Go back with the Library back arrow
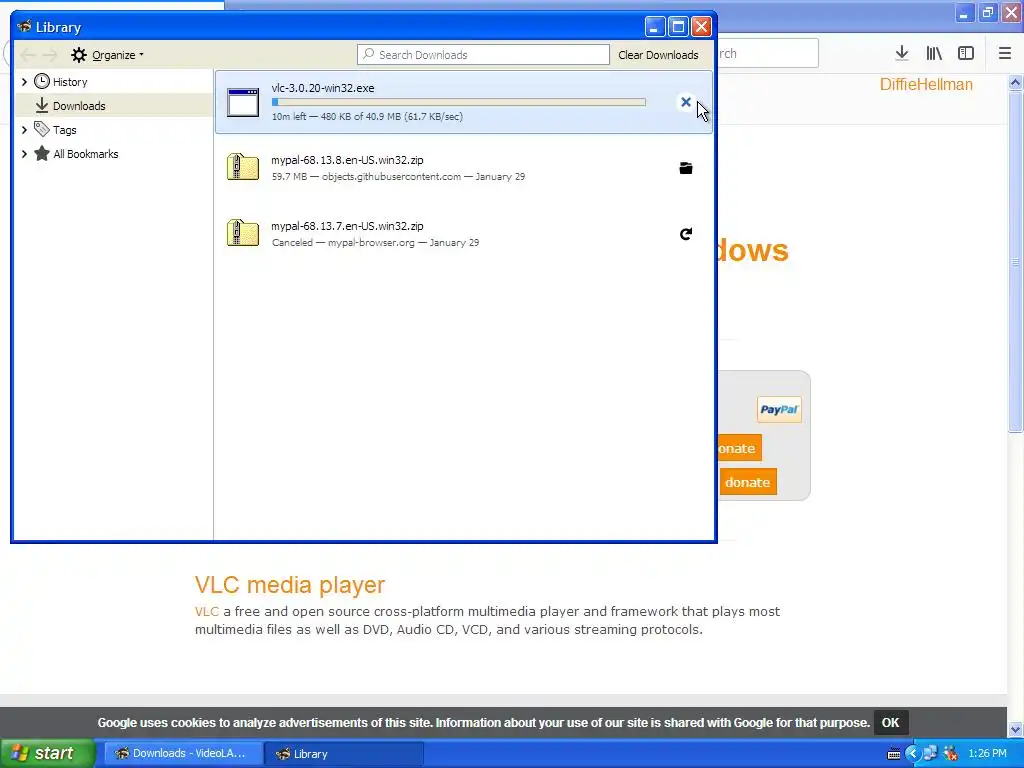 point(27,55)
